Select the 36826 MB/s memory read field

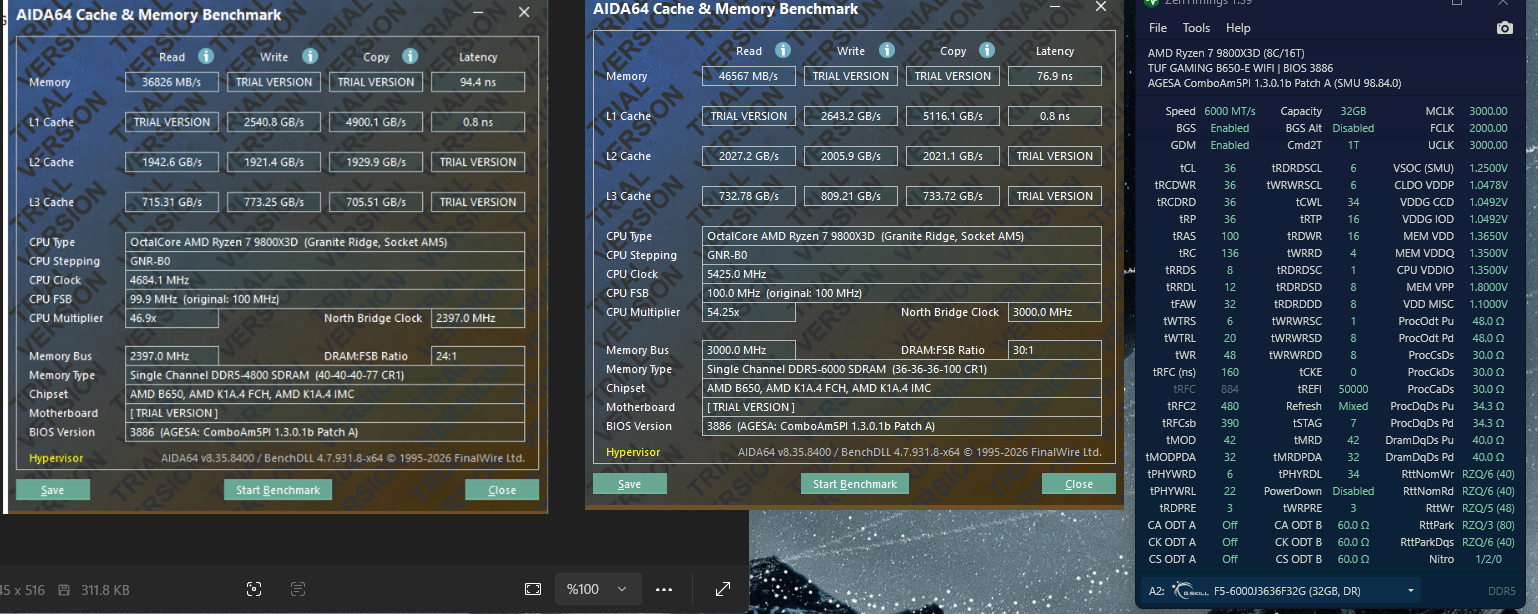pyautogui.click(x=172, y=82)
